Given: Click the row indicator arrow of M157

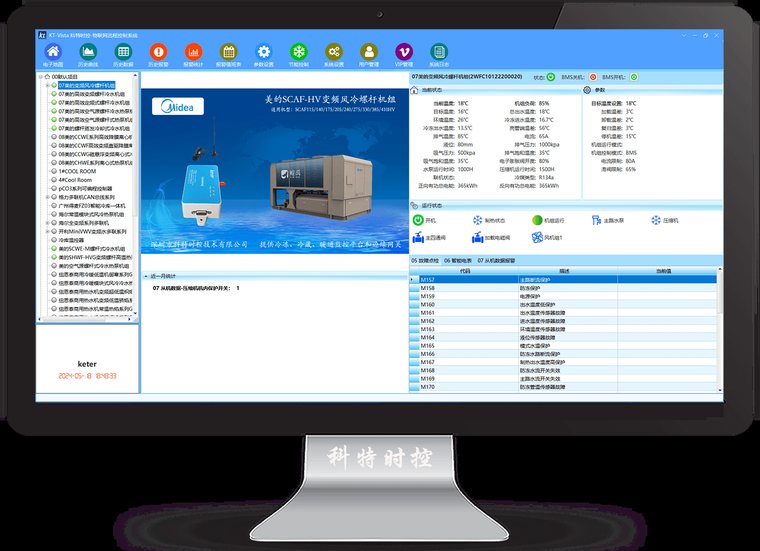Looking at the screenshot, I should 413,280.
